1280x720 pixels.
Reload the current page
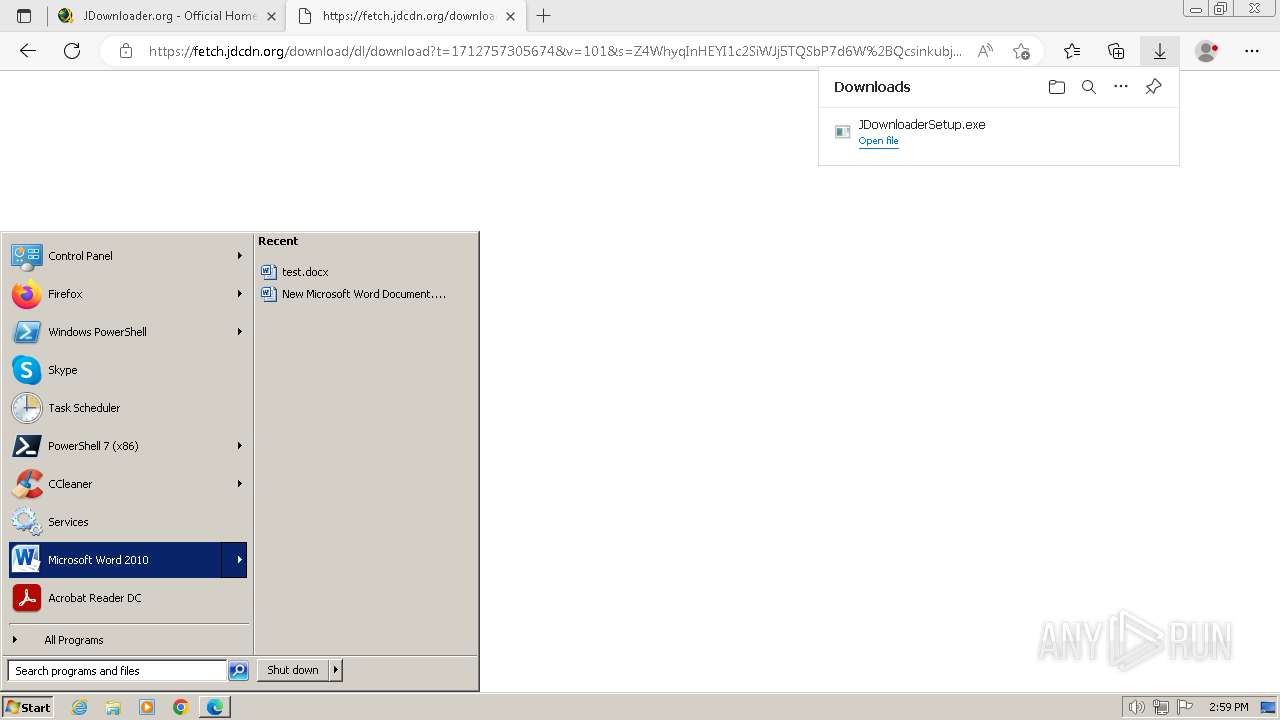[x=72, y=51]
